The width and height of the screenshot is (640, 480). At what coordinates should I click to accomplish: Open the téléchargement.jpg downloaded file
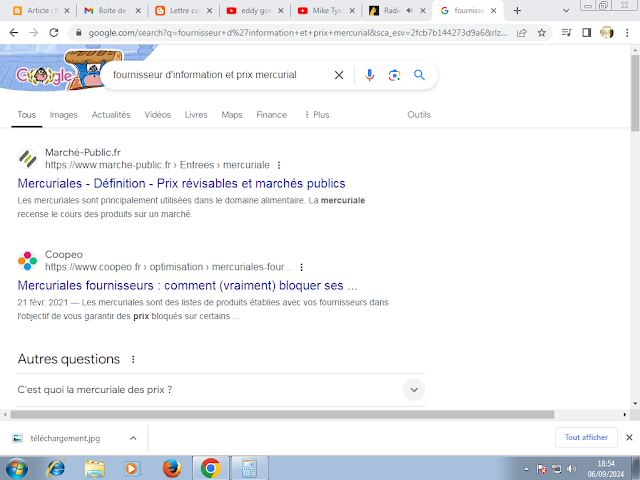pyautogui.click(x=65, y=438)
